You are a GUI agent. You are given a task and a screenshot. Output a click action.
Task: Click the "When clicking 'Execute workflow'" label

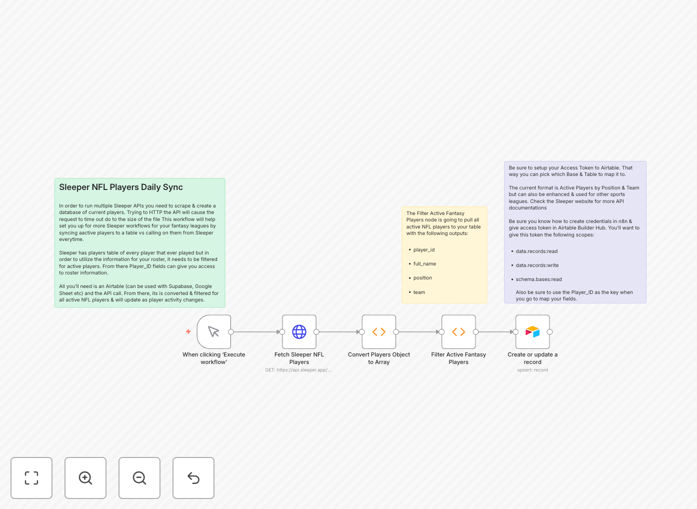(x=214, y=358)
